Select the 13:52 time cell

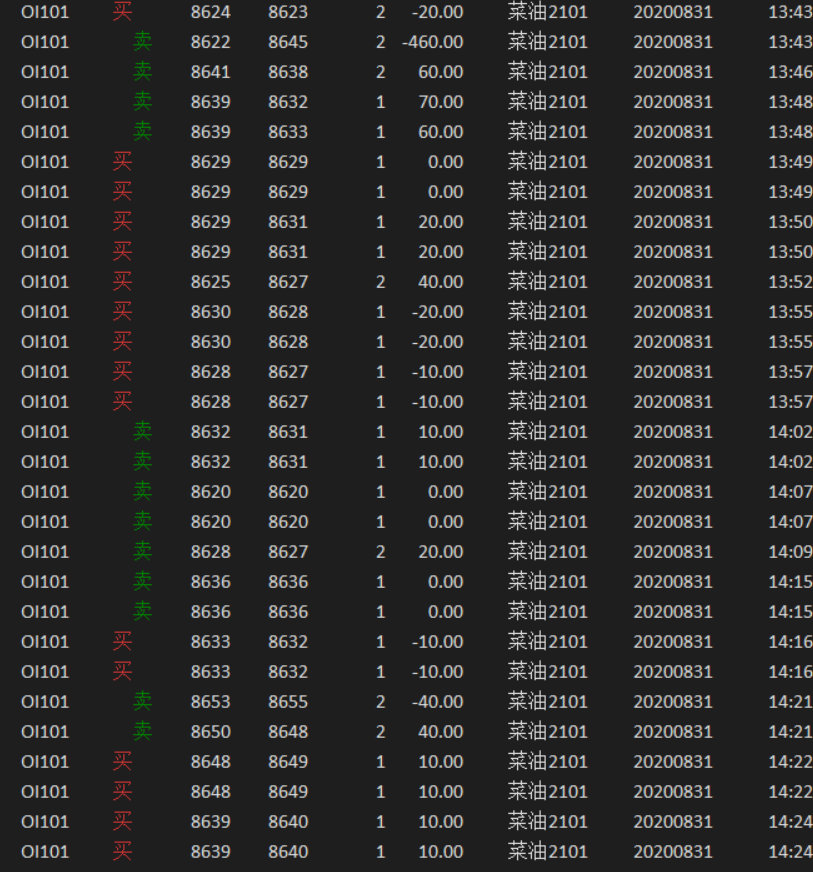click(x=790, y=282)
